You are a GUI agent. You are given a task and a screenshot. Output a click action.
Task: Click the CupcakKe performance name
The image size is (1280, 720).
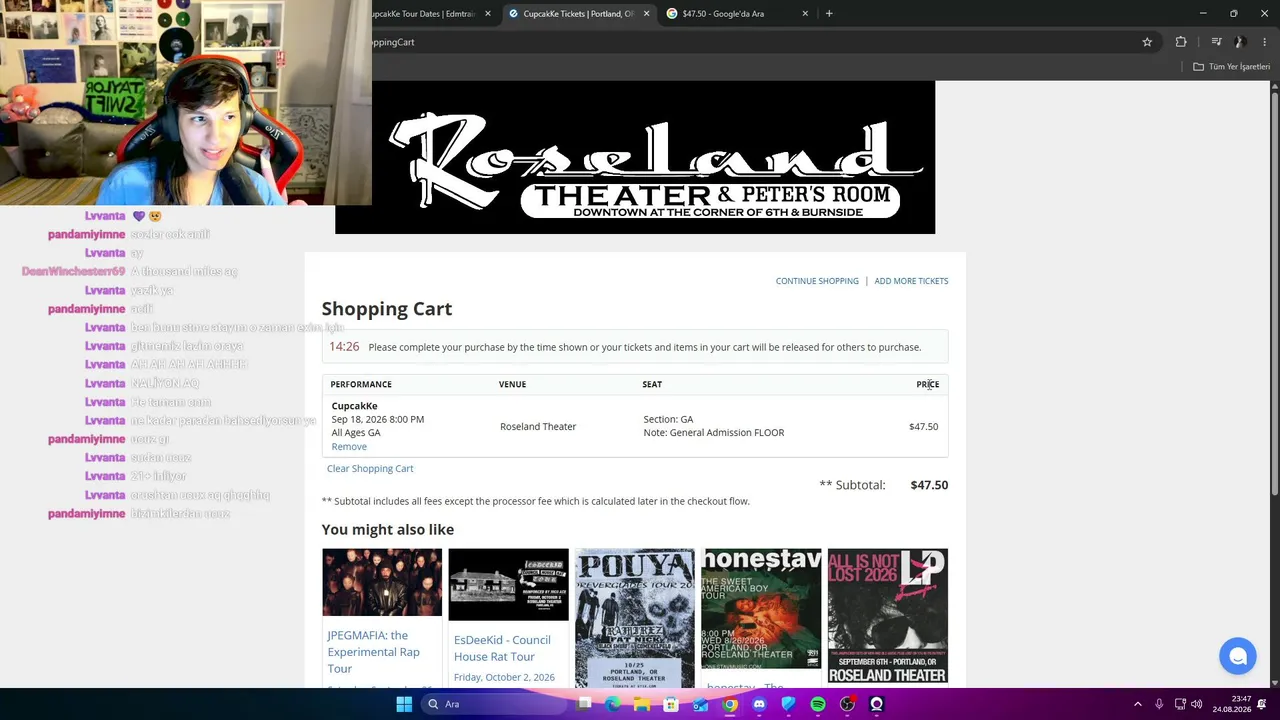click(x=354, y=406)
